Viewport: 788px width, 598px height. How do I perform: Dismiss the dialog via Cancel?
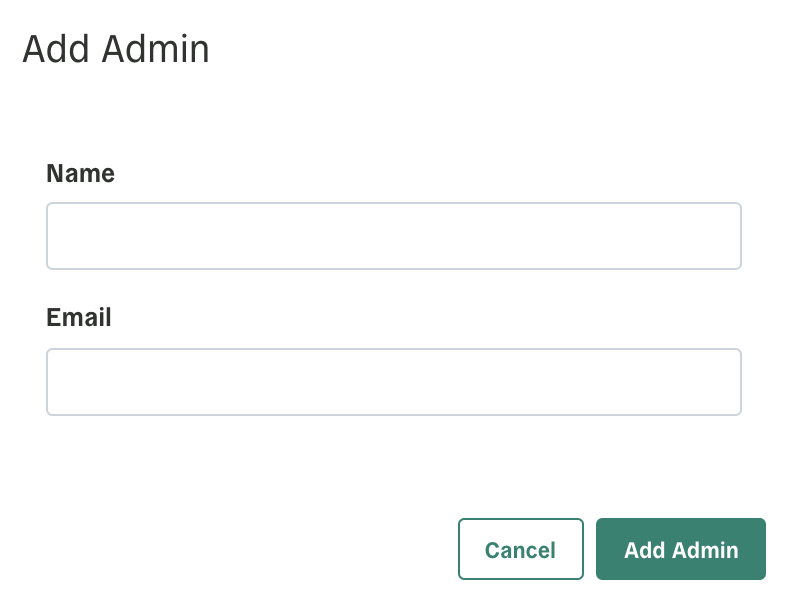(x=521, y=549)
